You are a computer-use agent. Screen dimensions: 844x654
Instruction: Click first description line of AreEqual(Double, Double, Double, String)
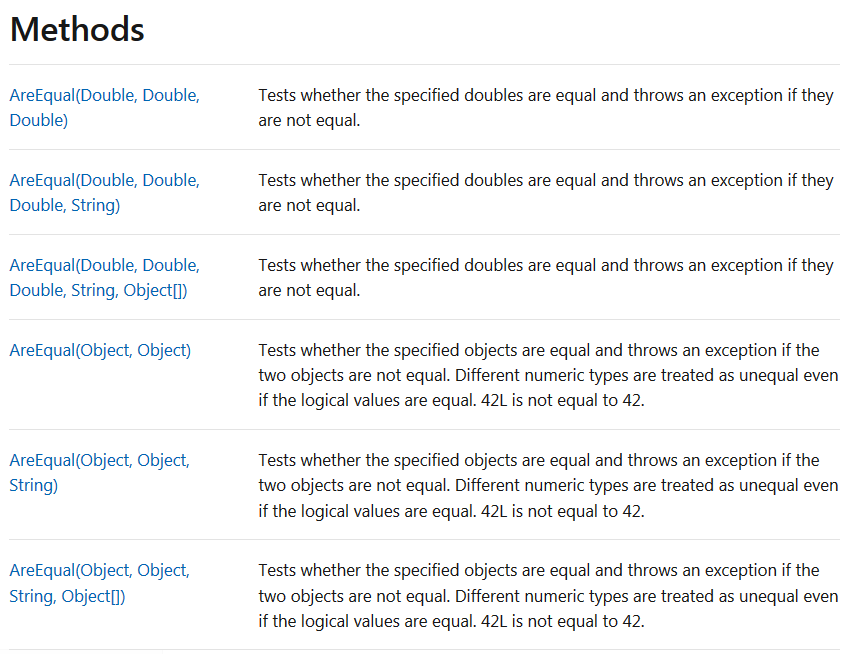tap(546, 180)
